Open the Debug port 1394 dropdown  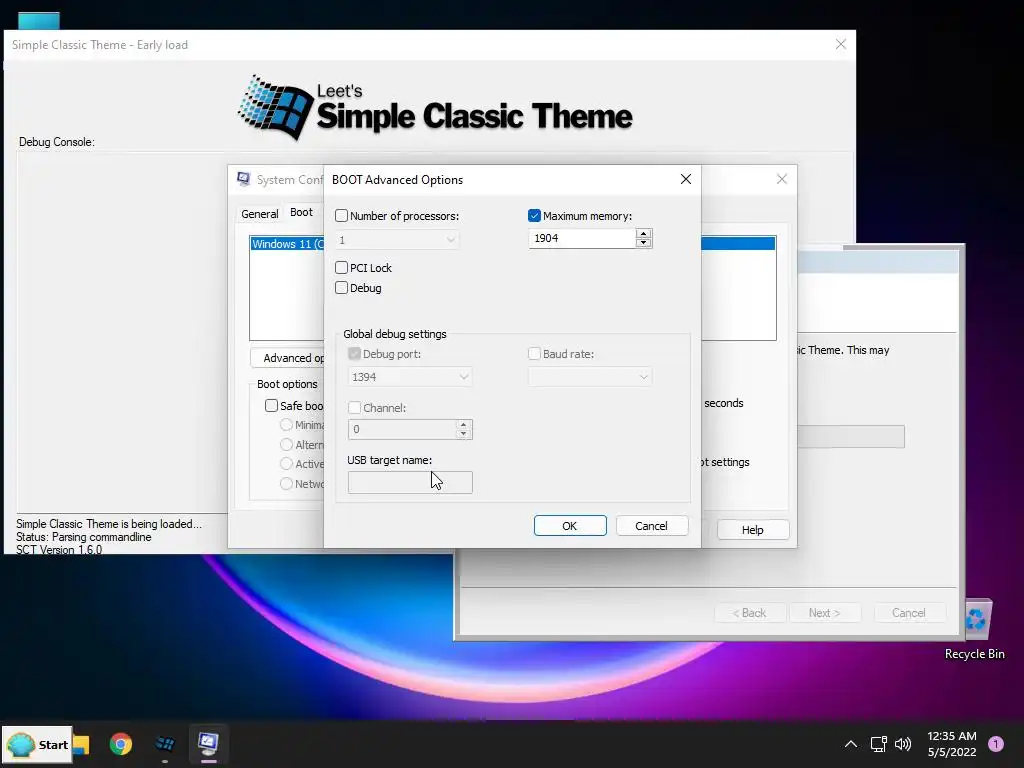[409, 377]
